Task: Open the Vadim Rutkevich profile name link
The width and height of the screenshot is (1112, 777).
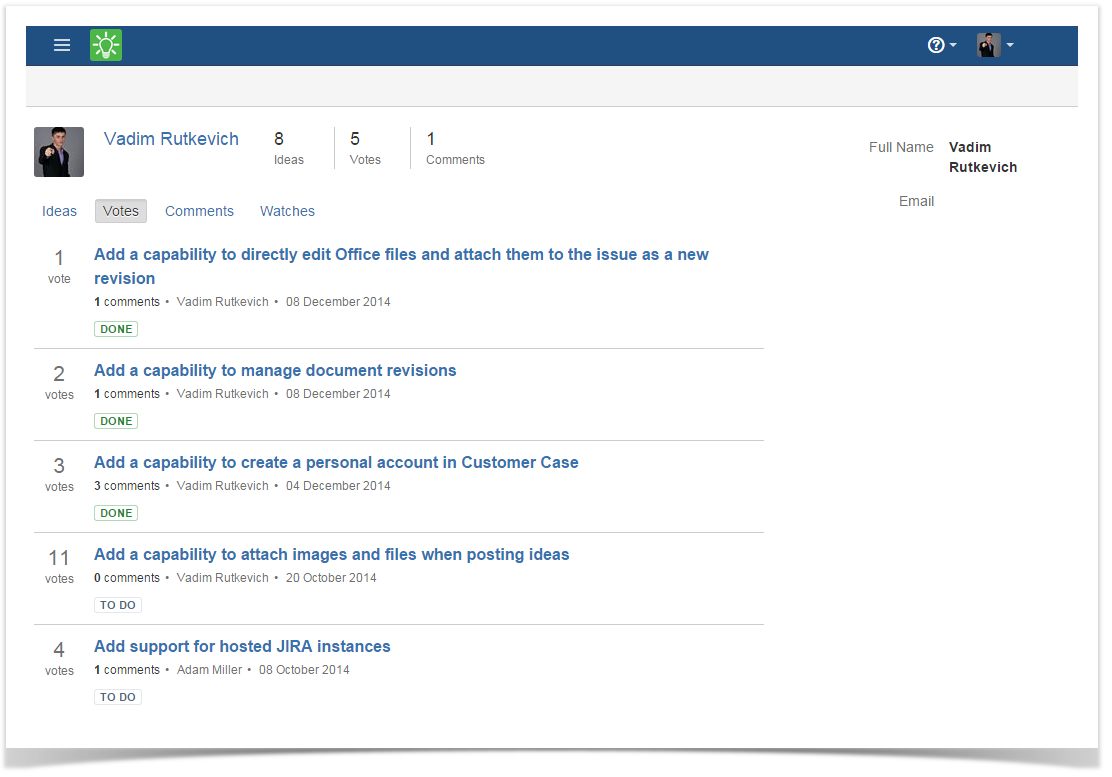Action: 171,139
